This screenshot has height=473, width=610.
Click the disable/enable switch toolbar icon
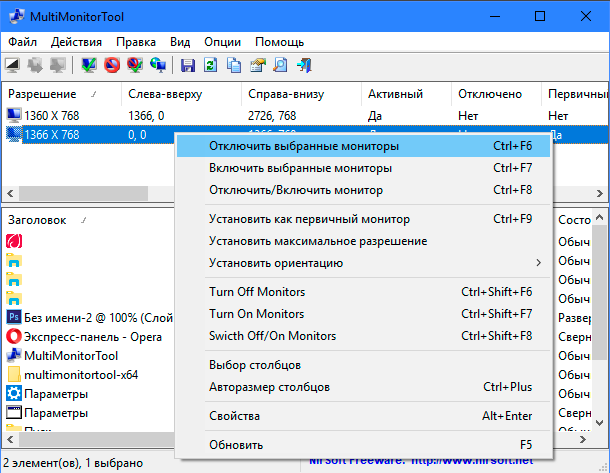coord(135,65)
